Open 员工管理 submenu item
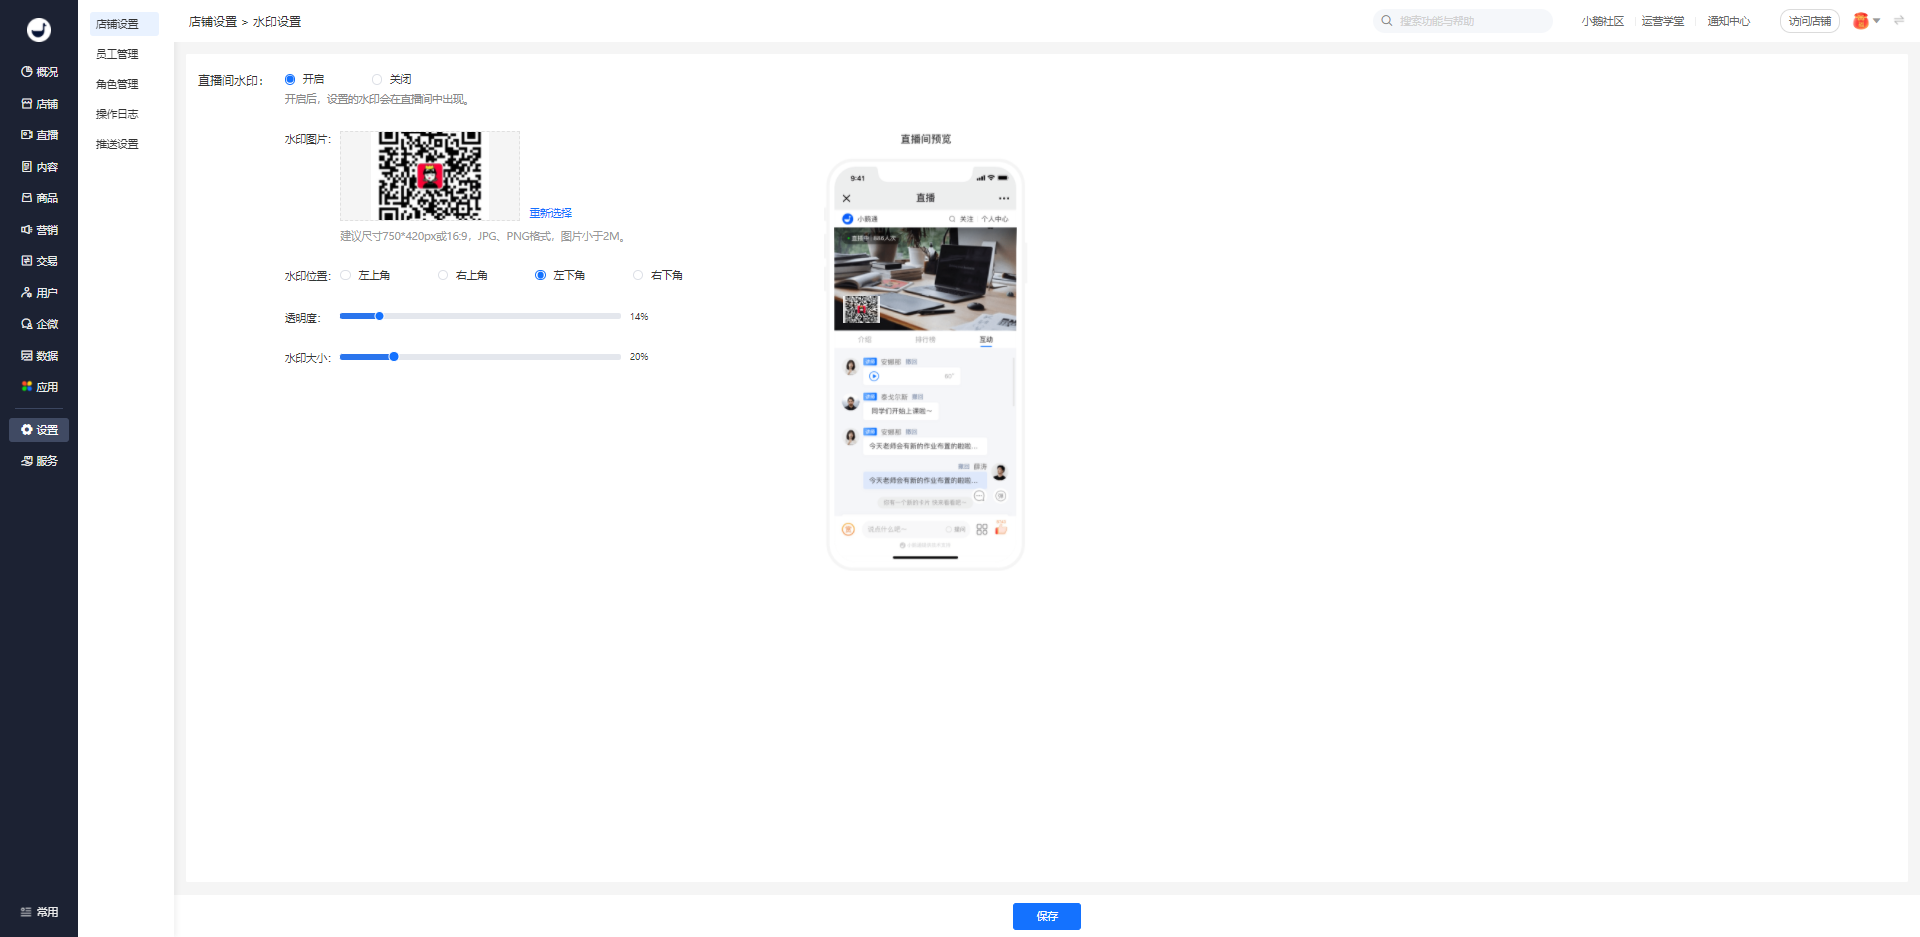 (x=117, y=54)
